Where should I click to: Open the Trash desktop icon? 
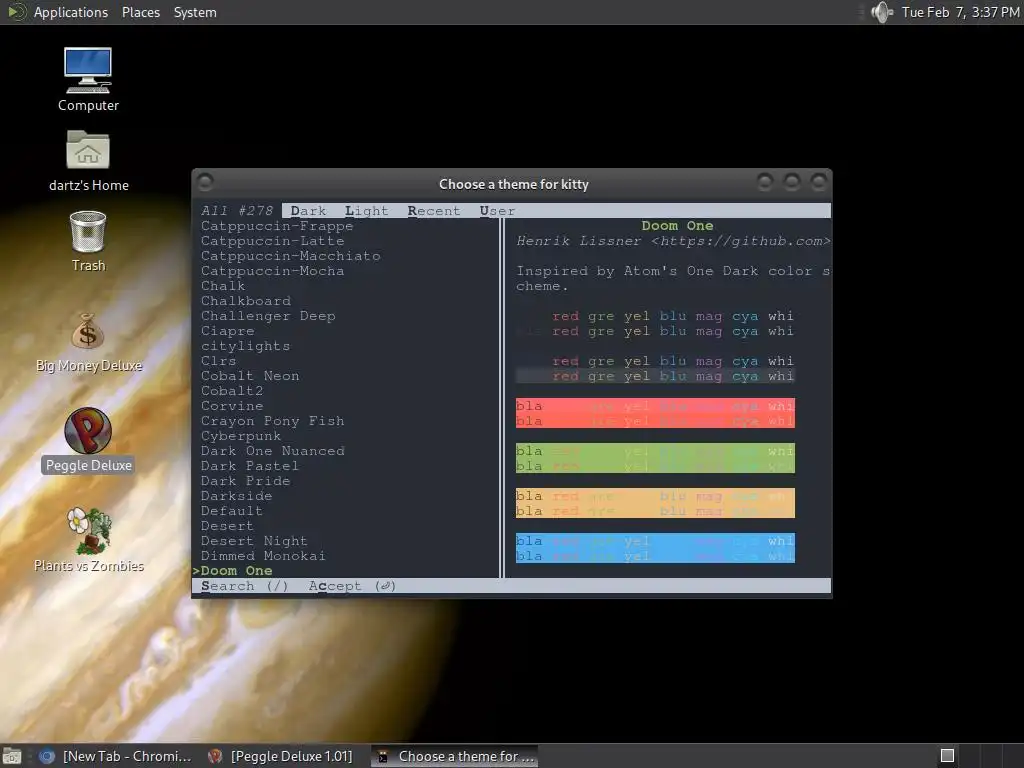coord(88,231)
